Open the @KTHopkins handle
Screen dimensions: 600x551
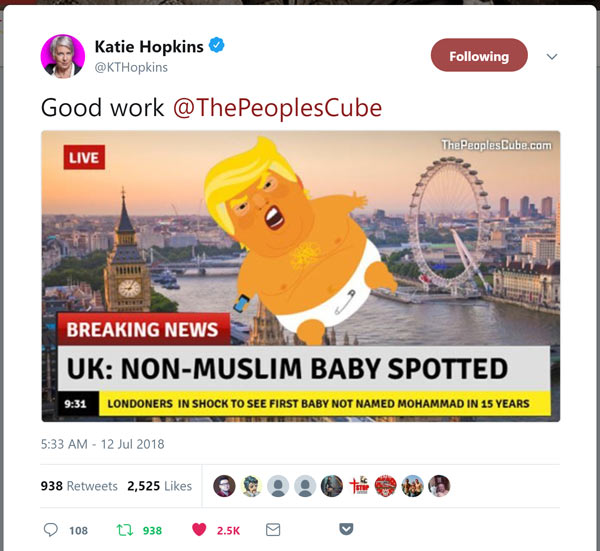[x=131, y=67]
